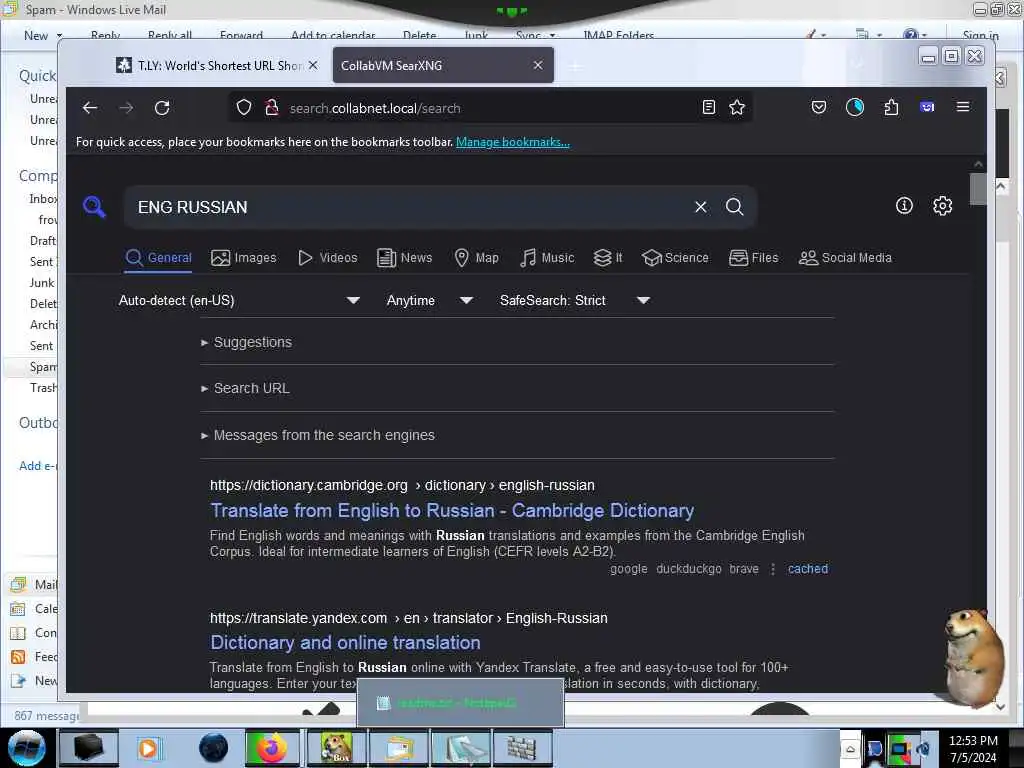Clear the search query with the X
The width and height of the screenshot is (1024, 768).
[701, 207]
